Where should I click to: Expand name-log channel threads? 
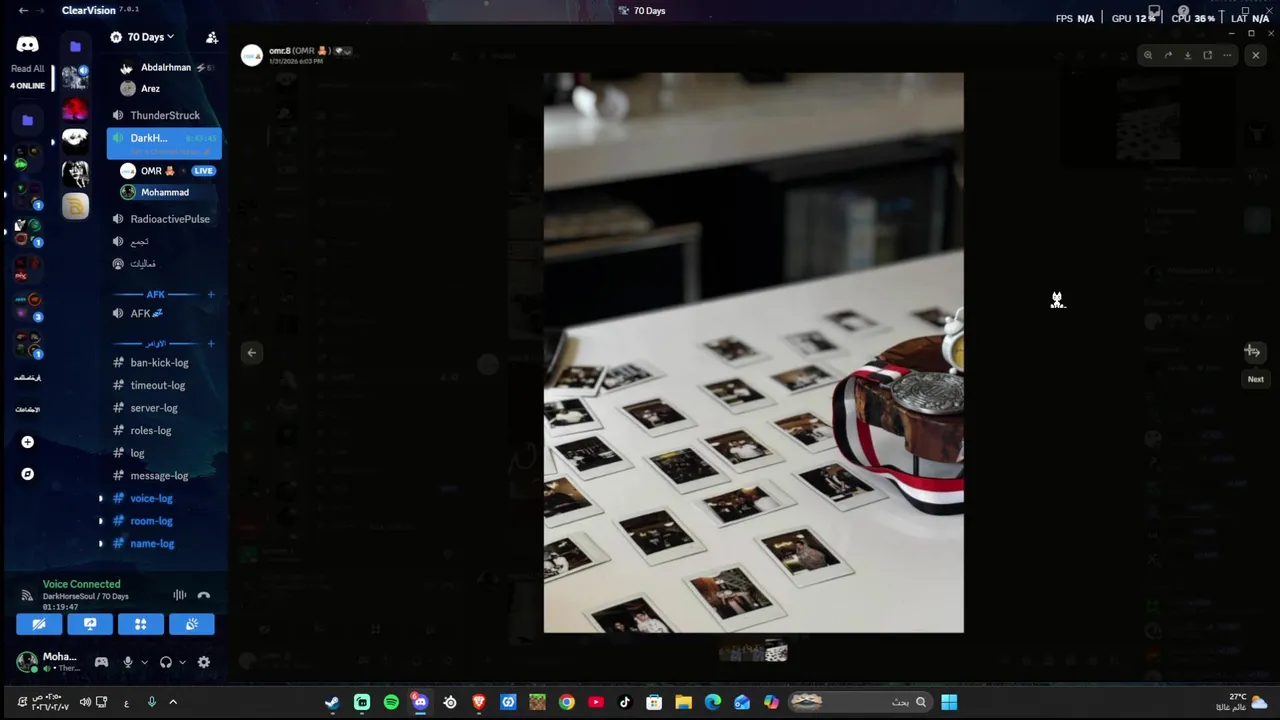(100, 544)
